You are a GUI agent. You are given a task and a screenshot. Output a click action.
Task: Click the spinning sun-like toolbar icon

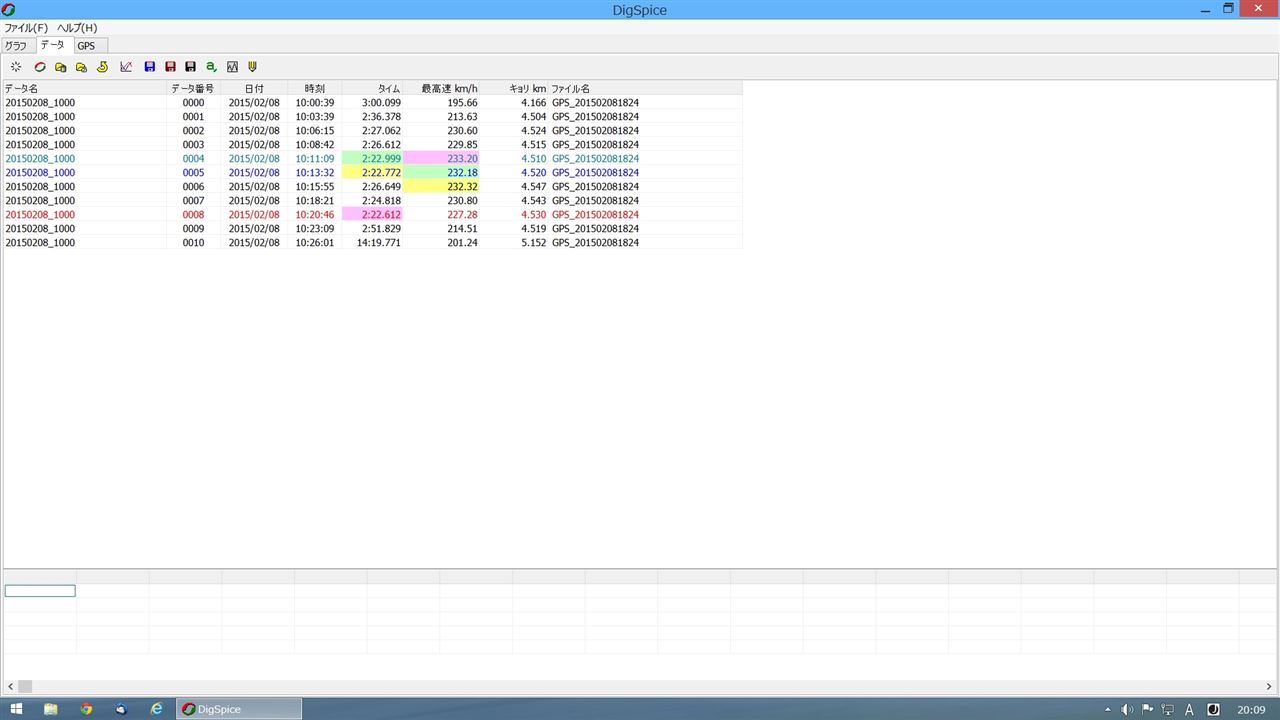point(16,67)
